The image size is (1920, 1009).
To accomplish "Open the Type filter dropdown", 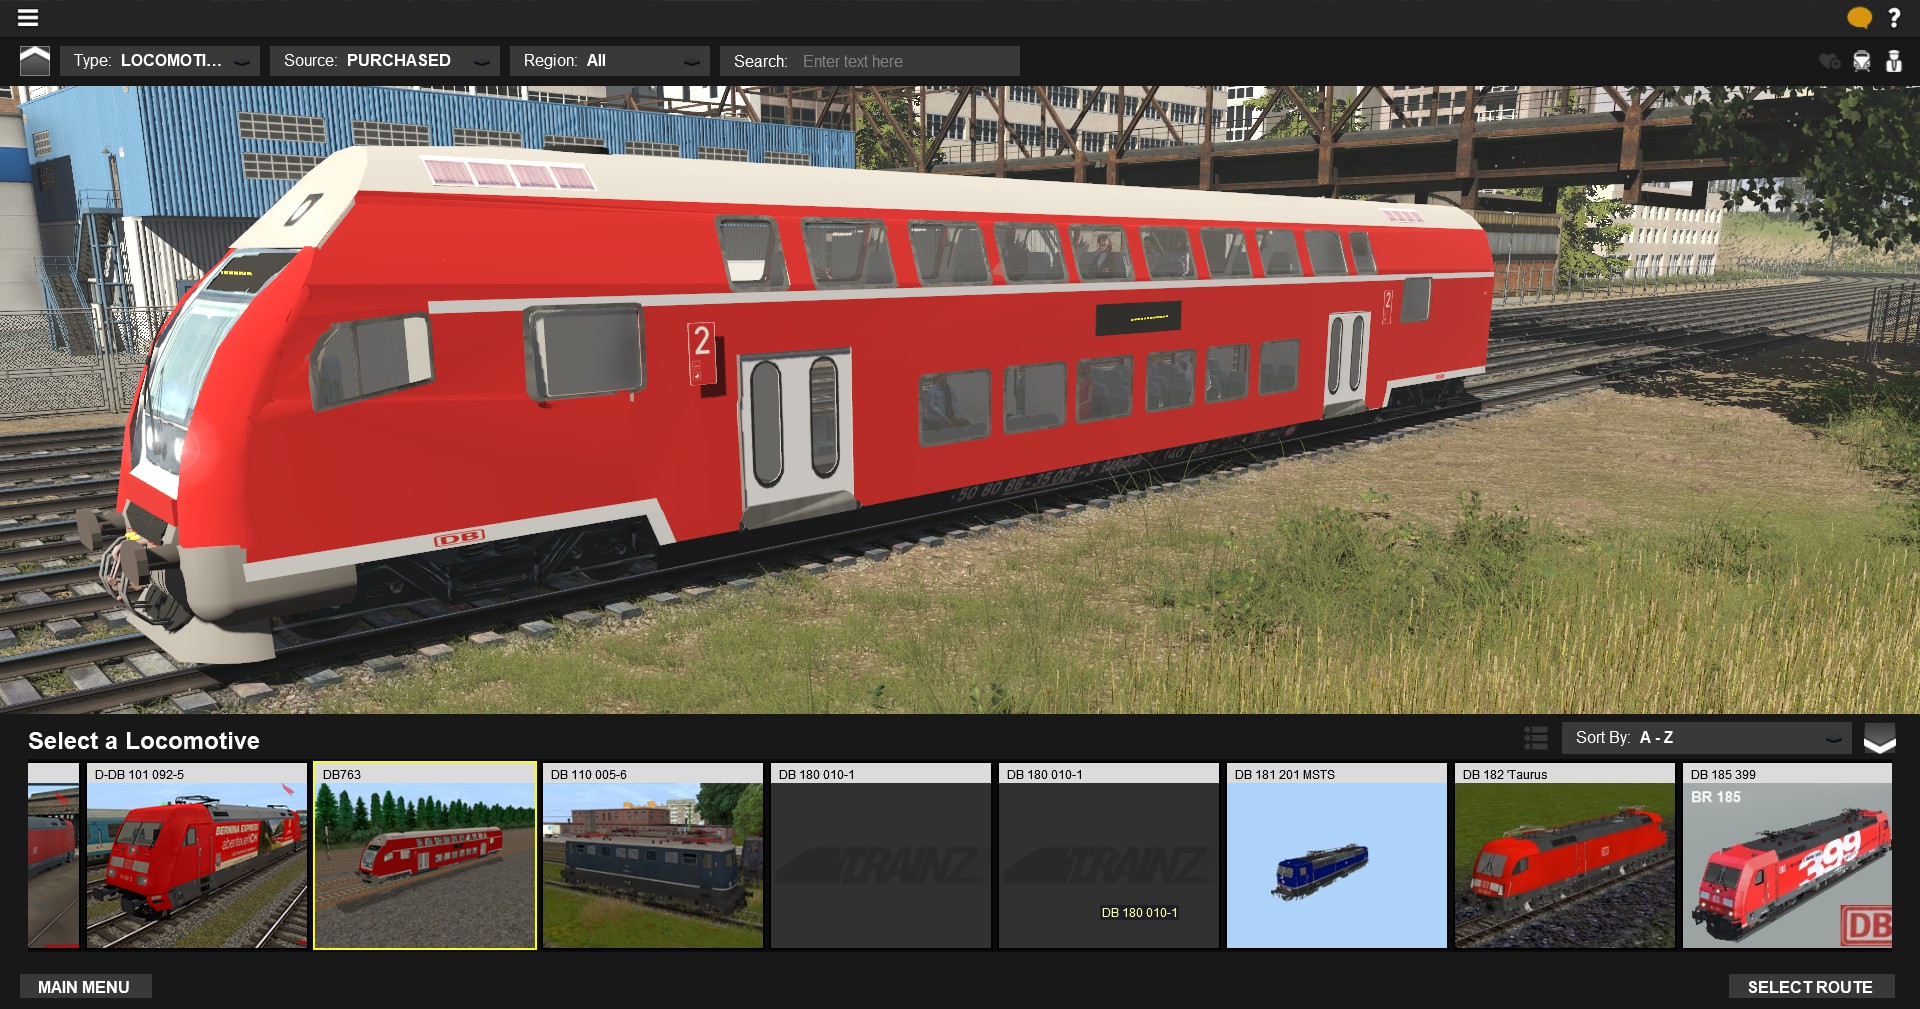I will [x=160, y=61].
